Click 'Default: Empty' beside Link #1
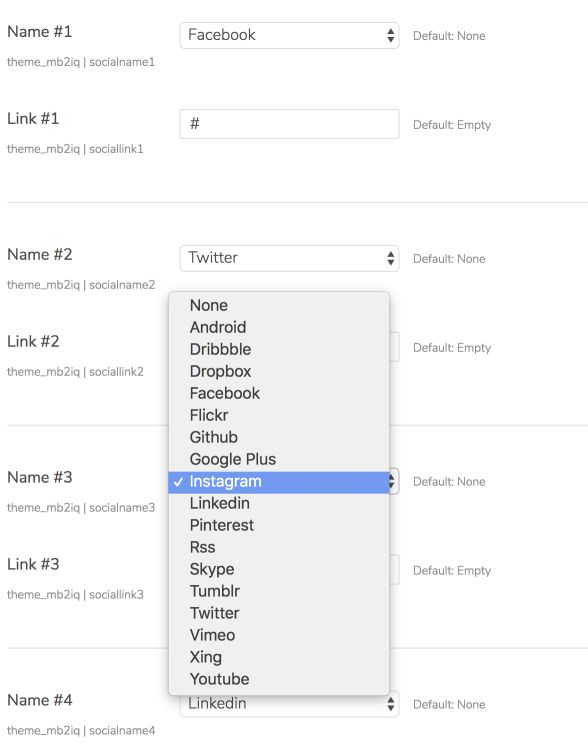This screenshot has height=753, width=588. [x=452, y=125]
